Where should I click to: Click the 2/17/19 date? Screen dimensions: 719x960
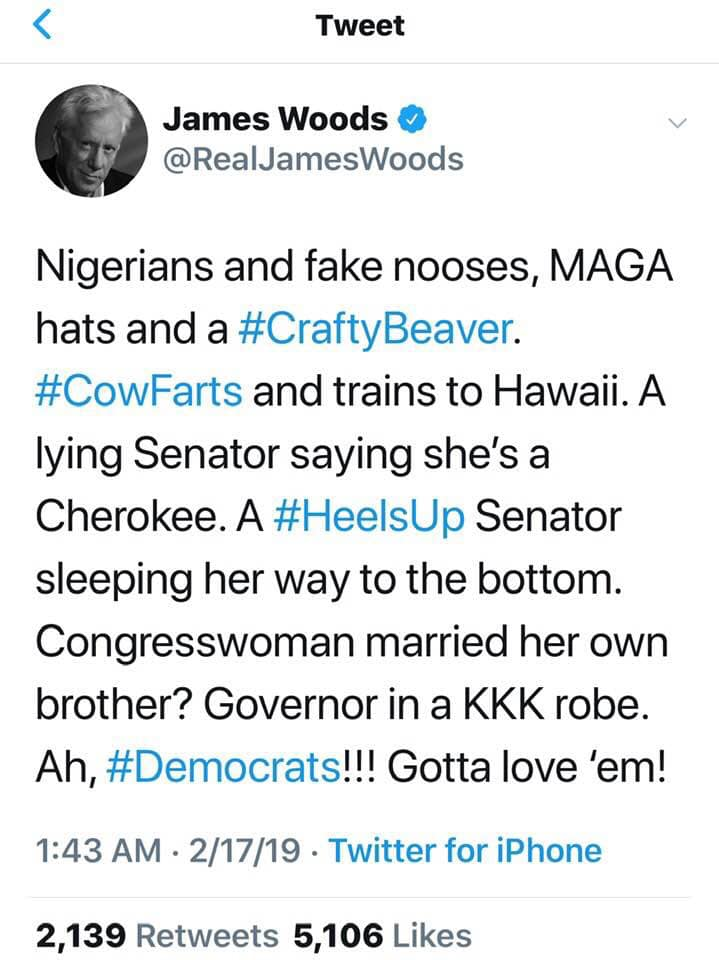pos(245,850)
